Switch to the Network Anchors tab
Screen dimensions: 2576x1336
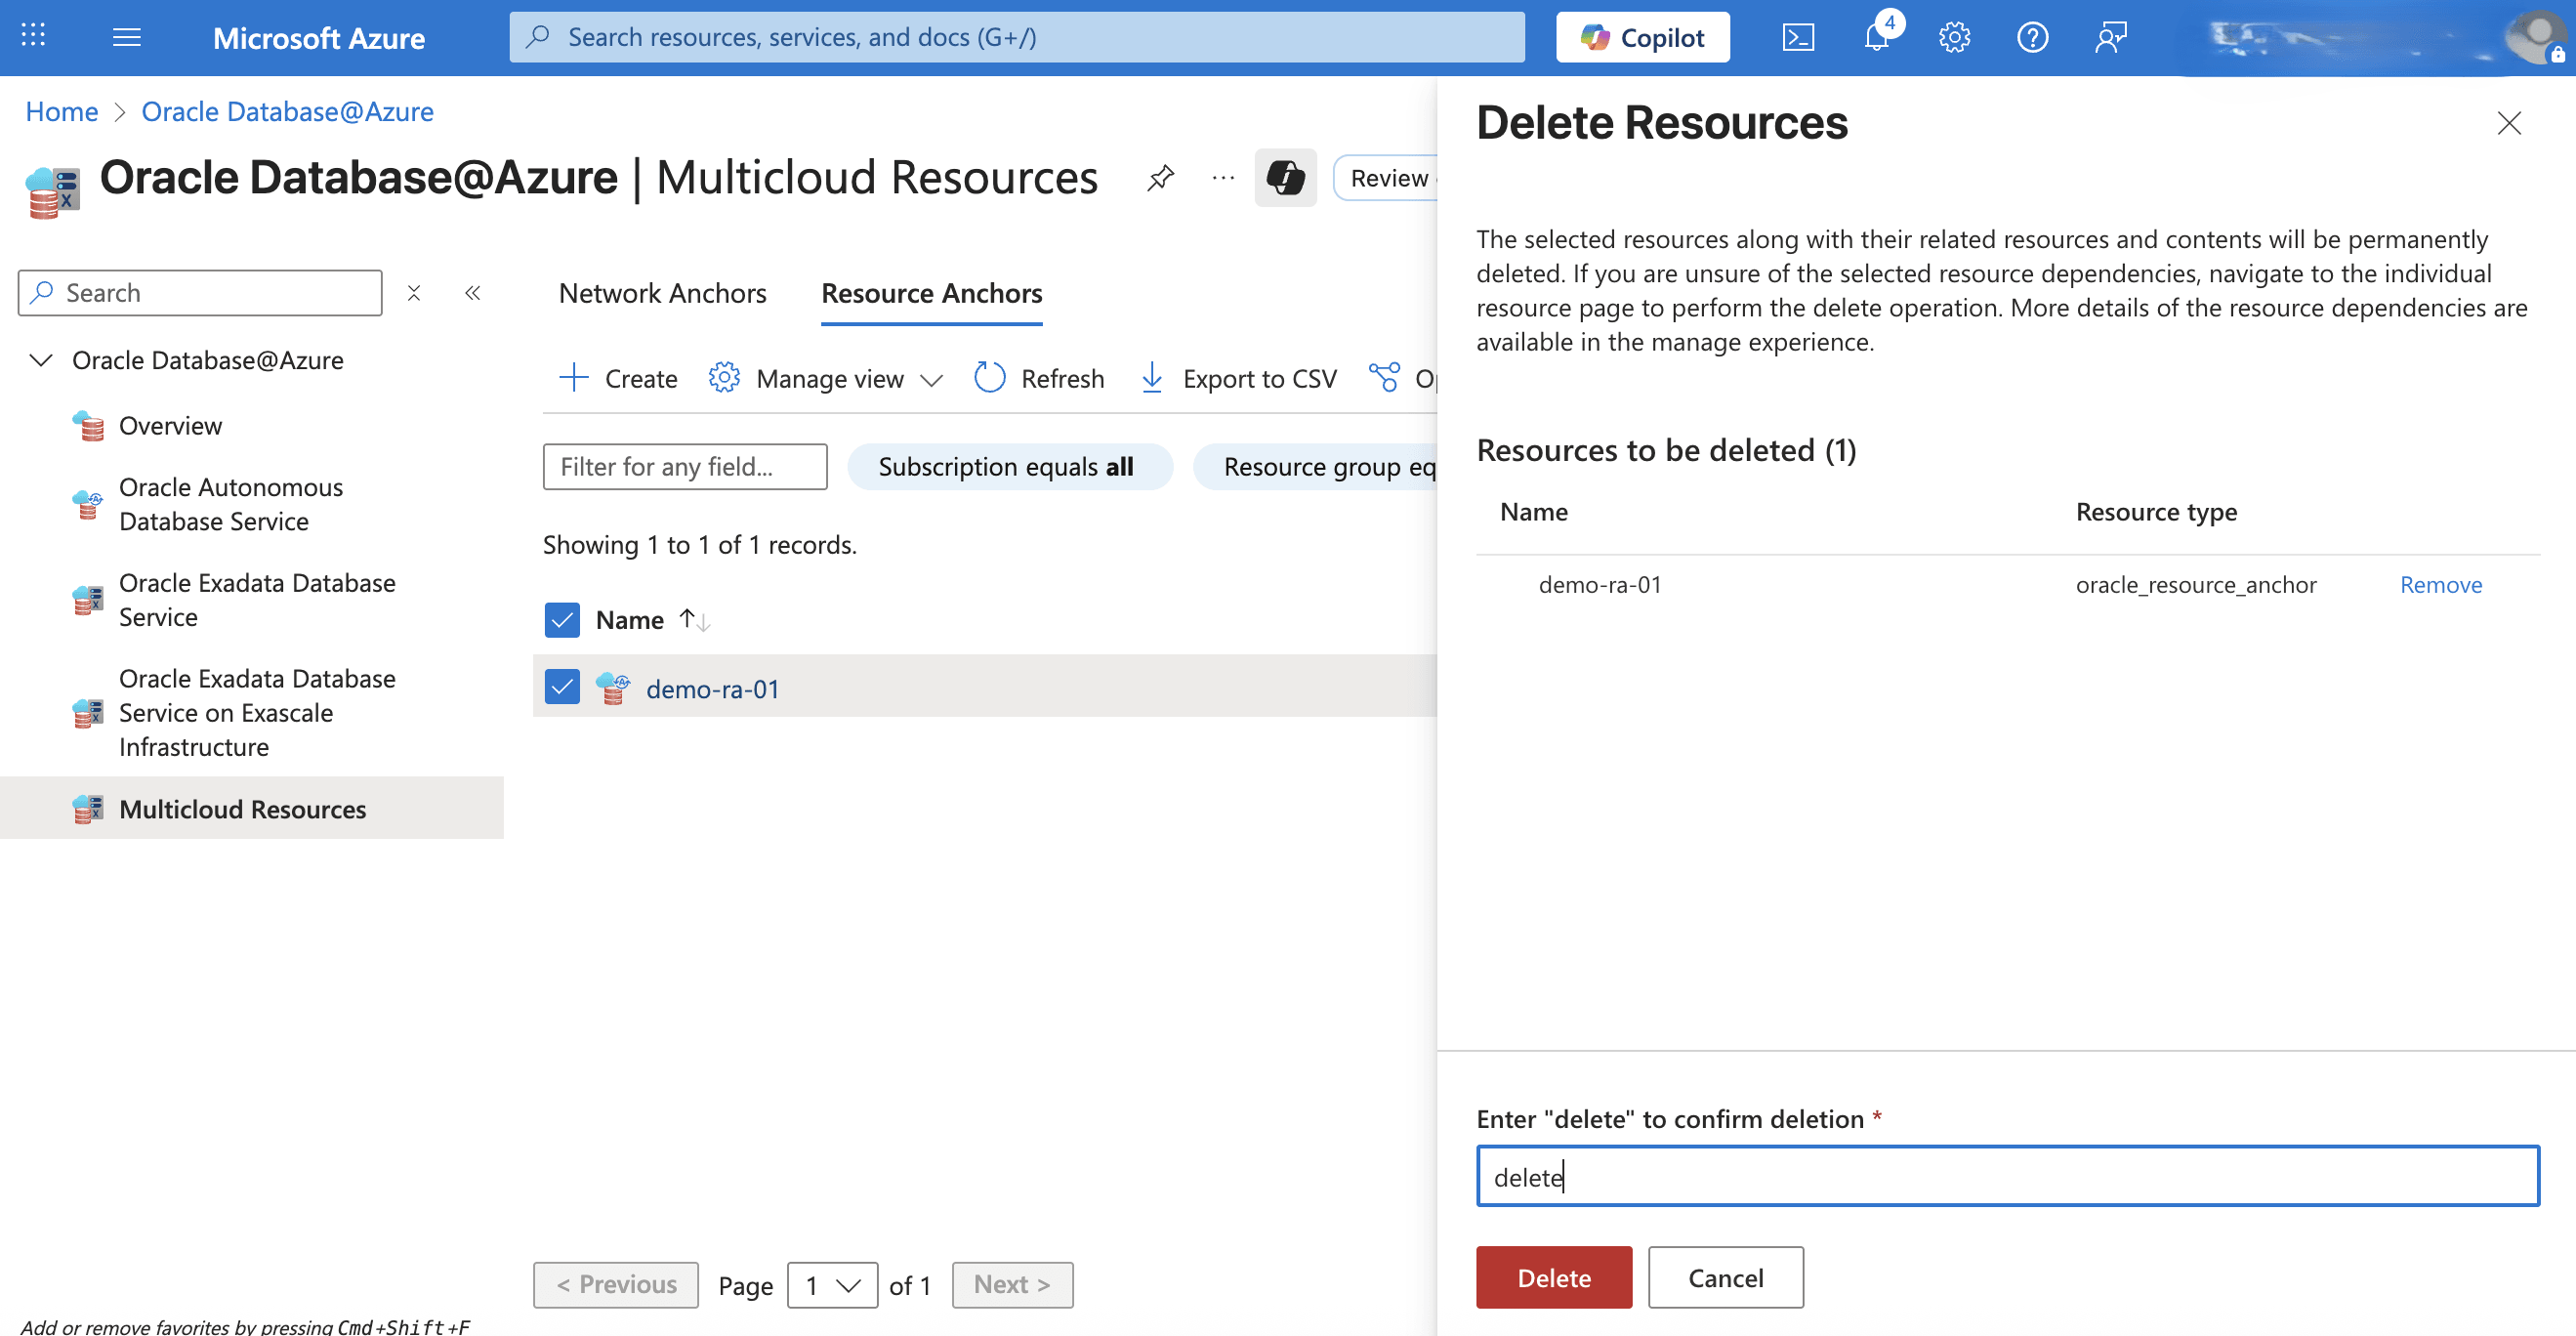coord(662,293)
